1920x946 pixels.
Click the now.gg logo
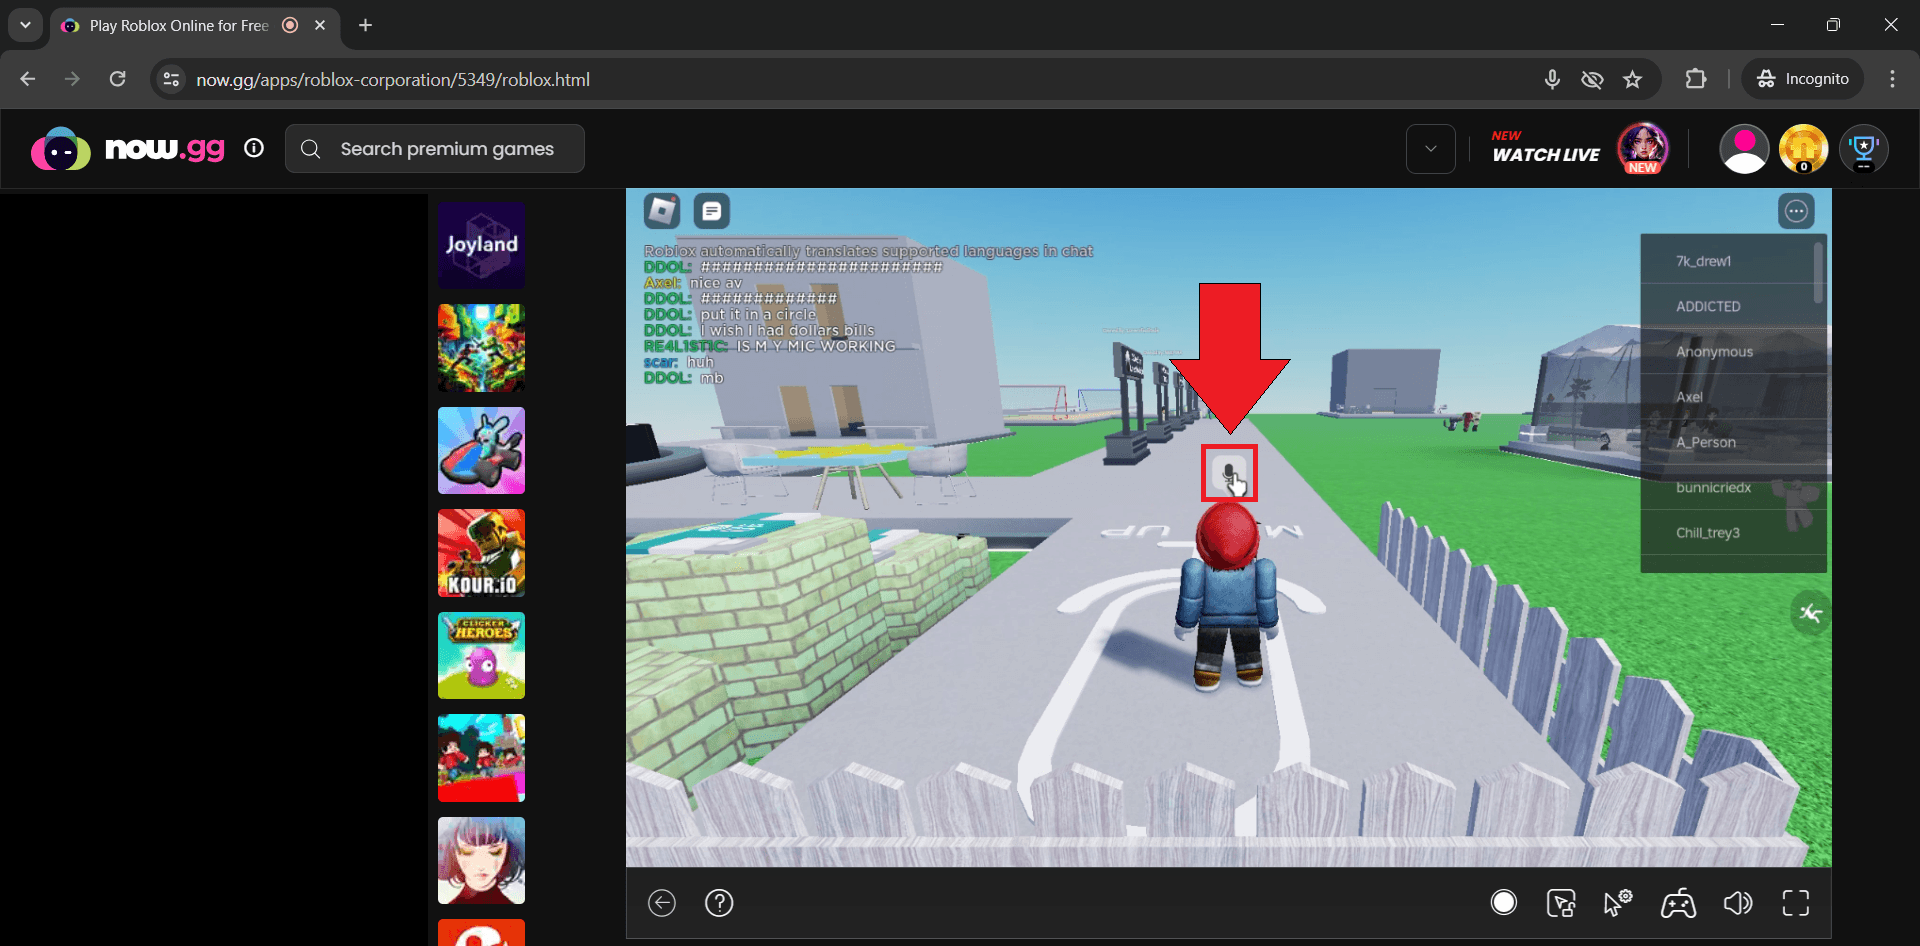tap(128, 149)
